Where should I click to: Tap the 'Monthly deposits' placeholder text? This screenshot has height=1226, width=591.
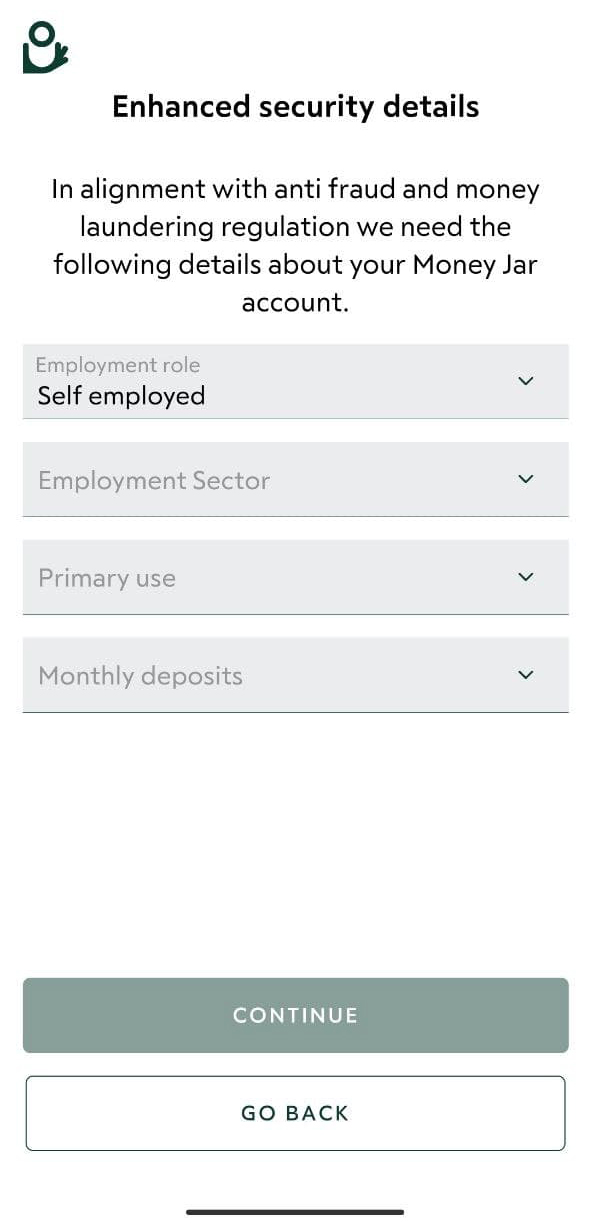(x=140, y=676)
